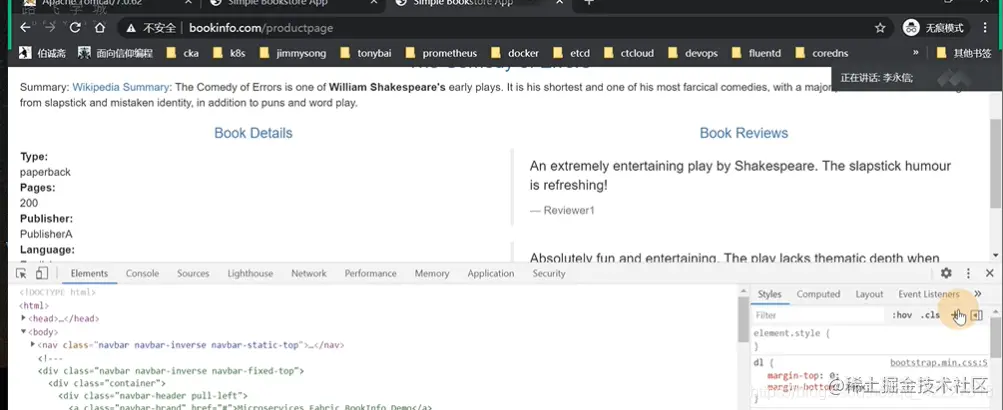Close the active Simple Bookstore App tab
1003x410 pixels.
coord(559,3)
